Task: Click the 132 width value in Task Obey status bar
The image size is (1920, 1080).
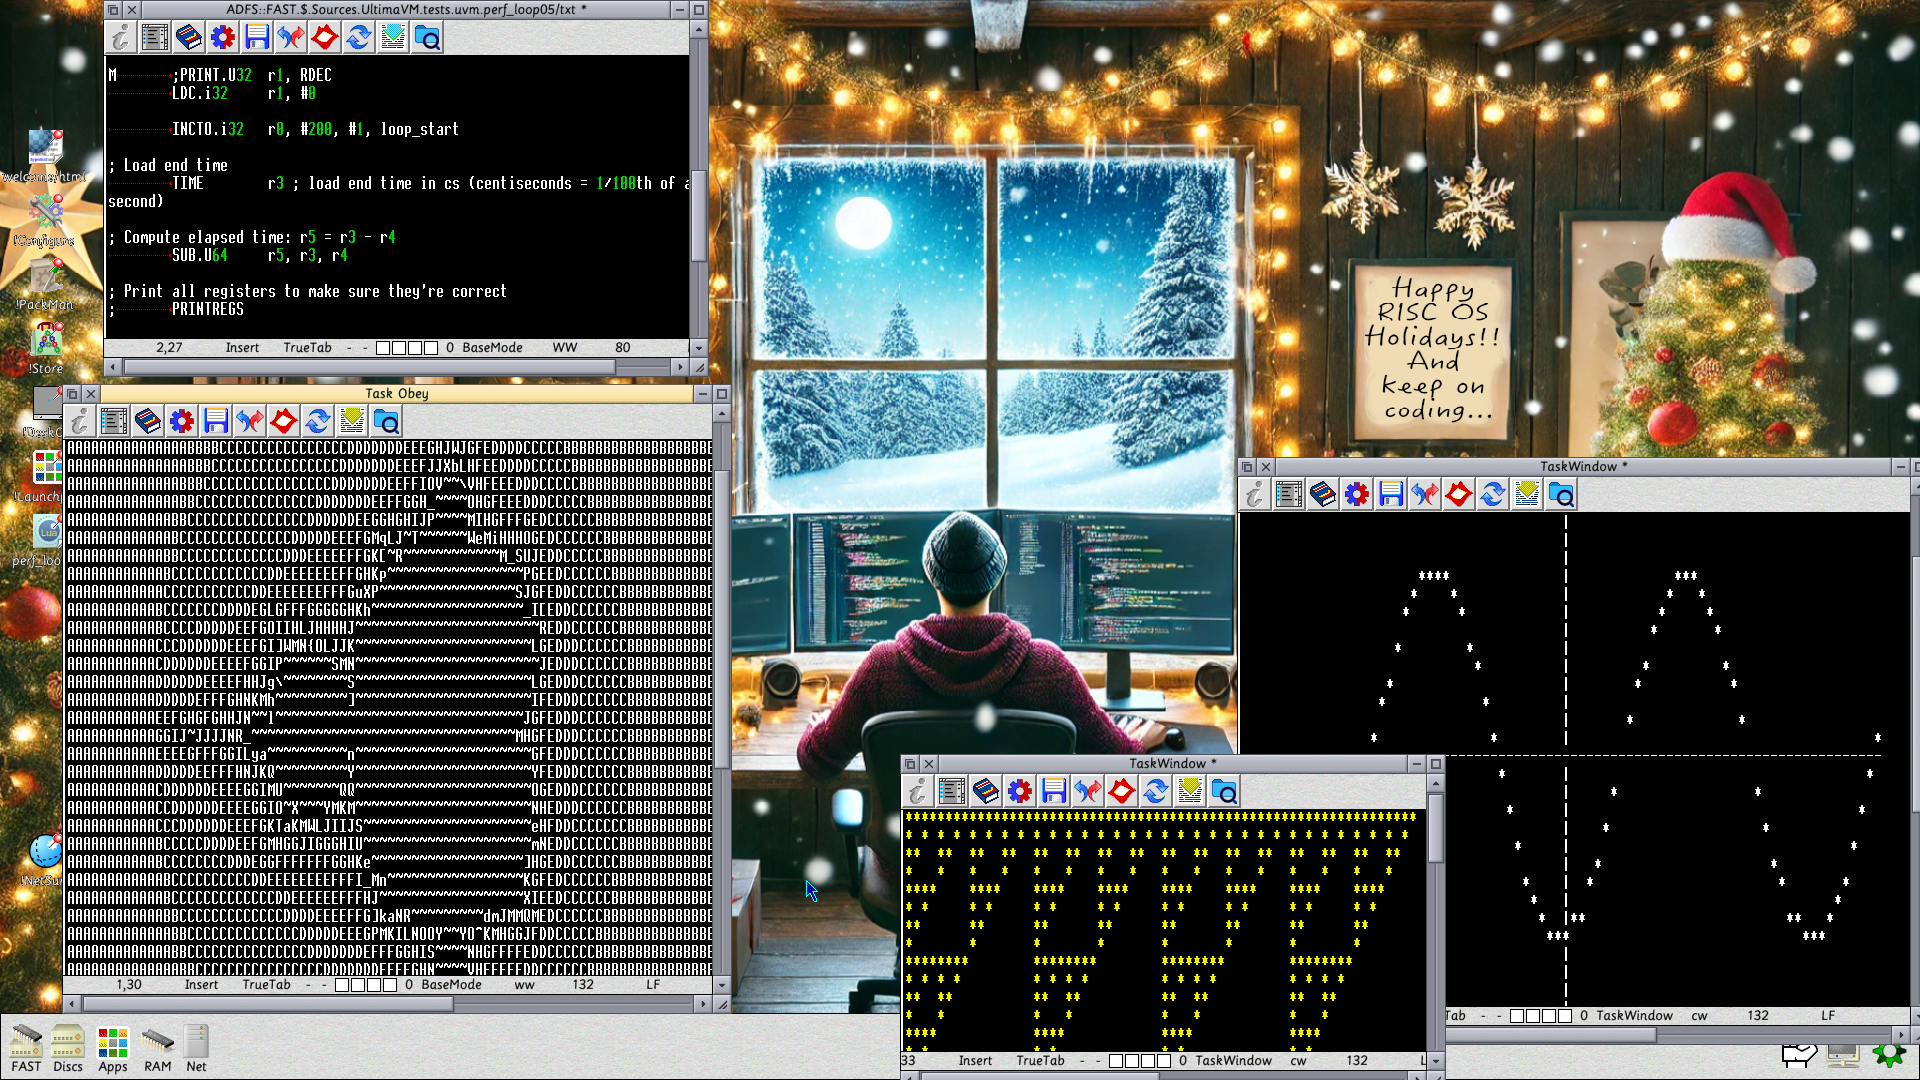Action: coord(583,985)
